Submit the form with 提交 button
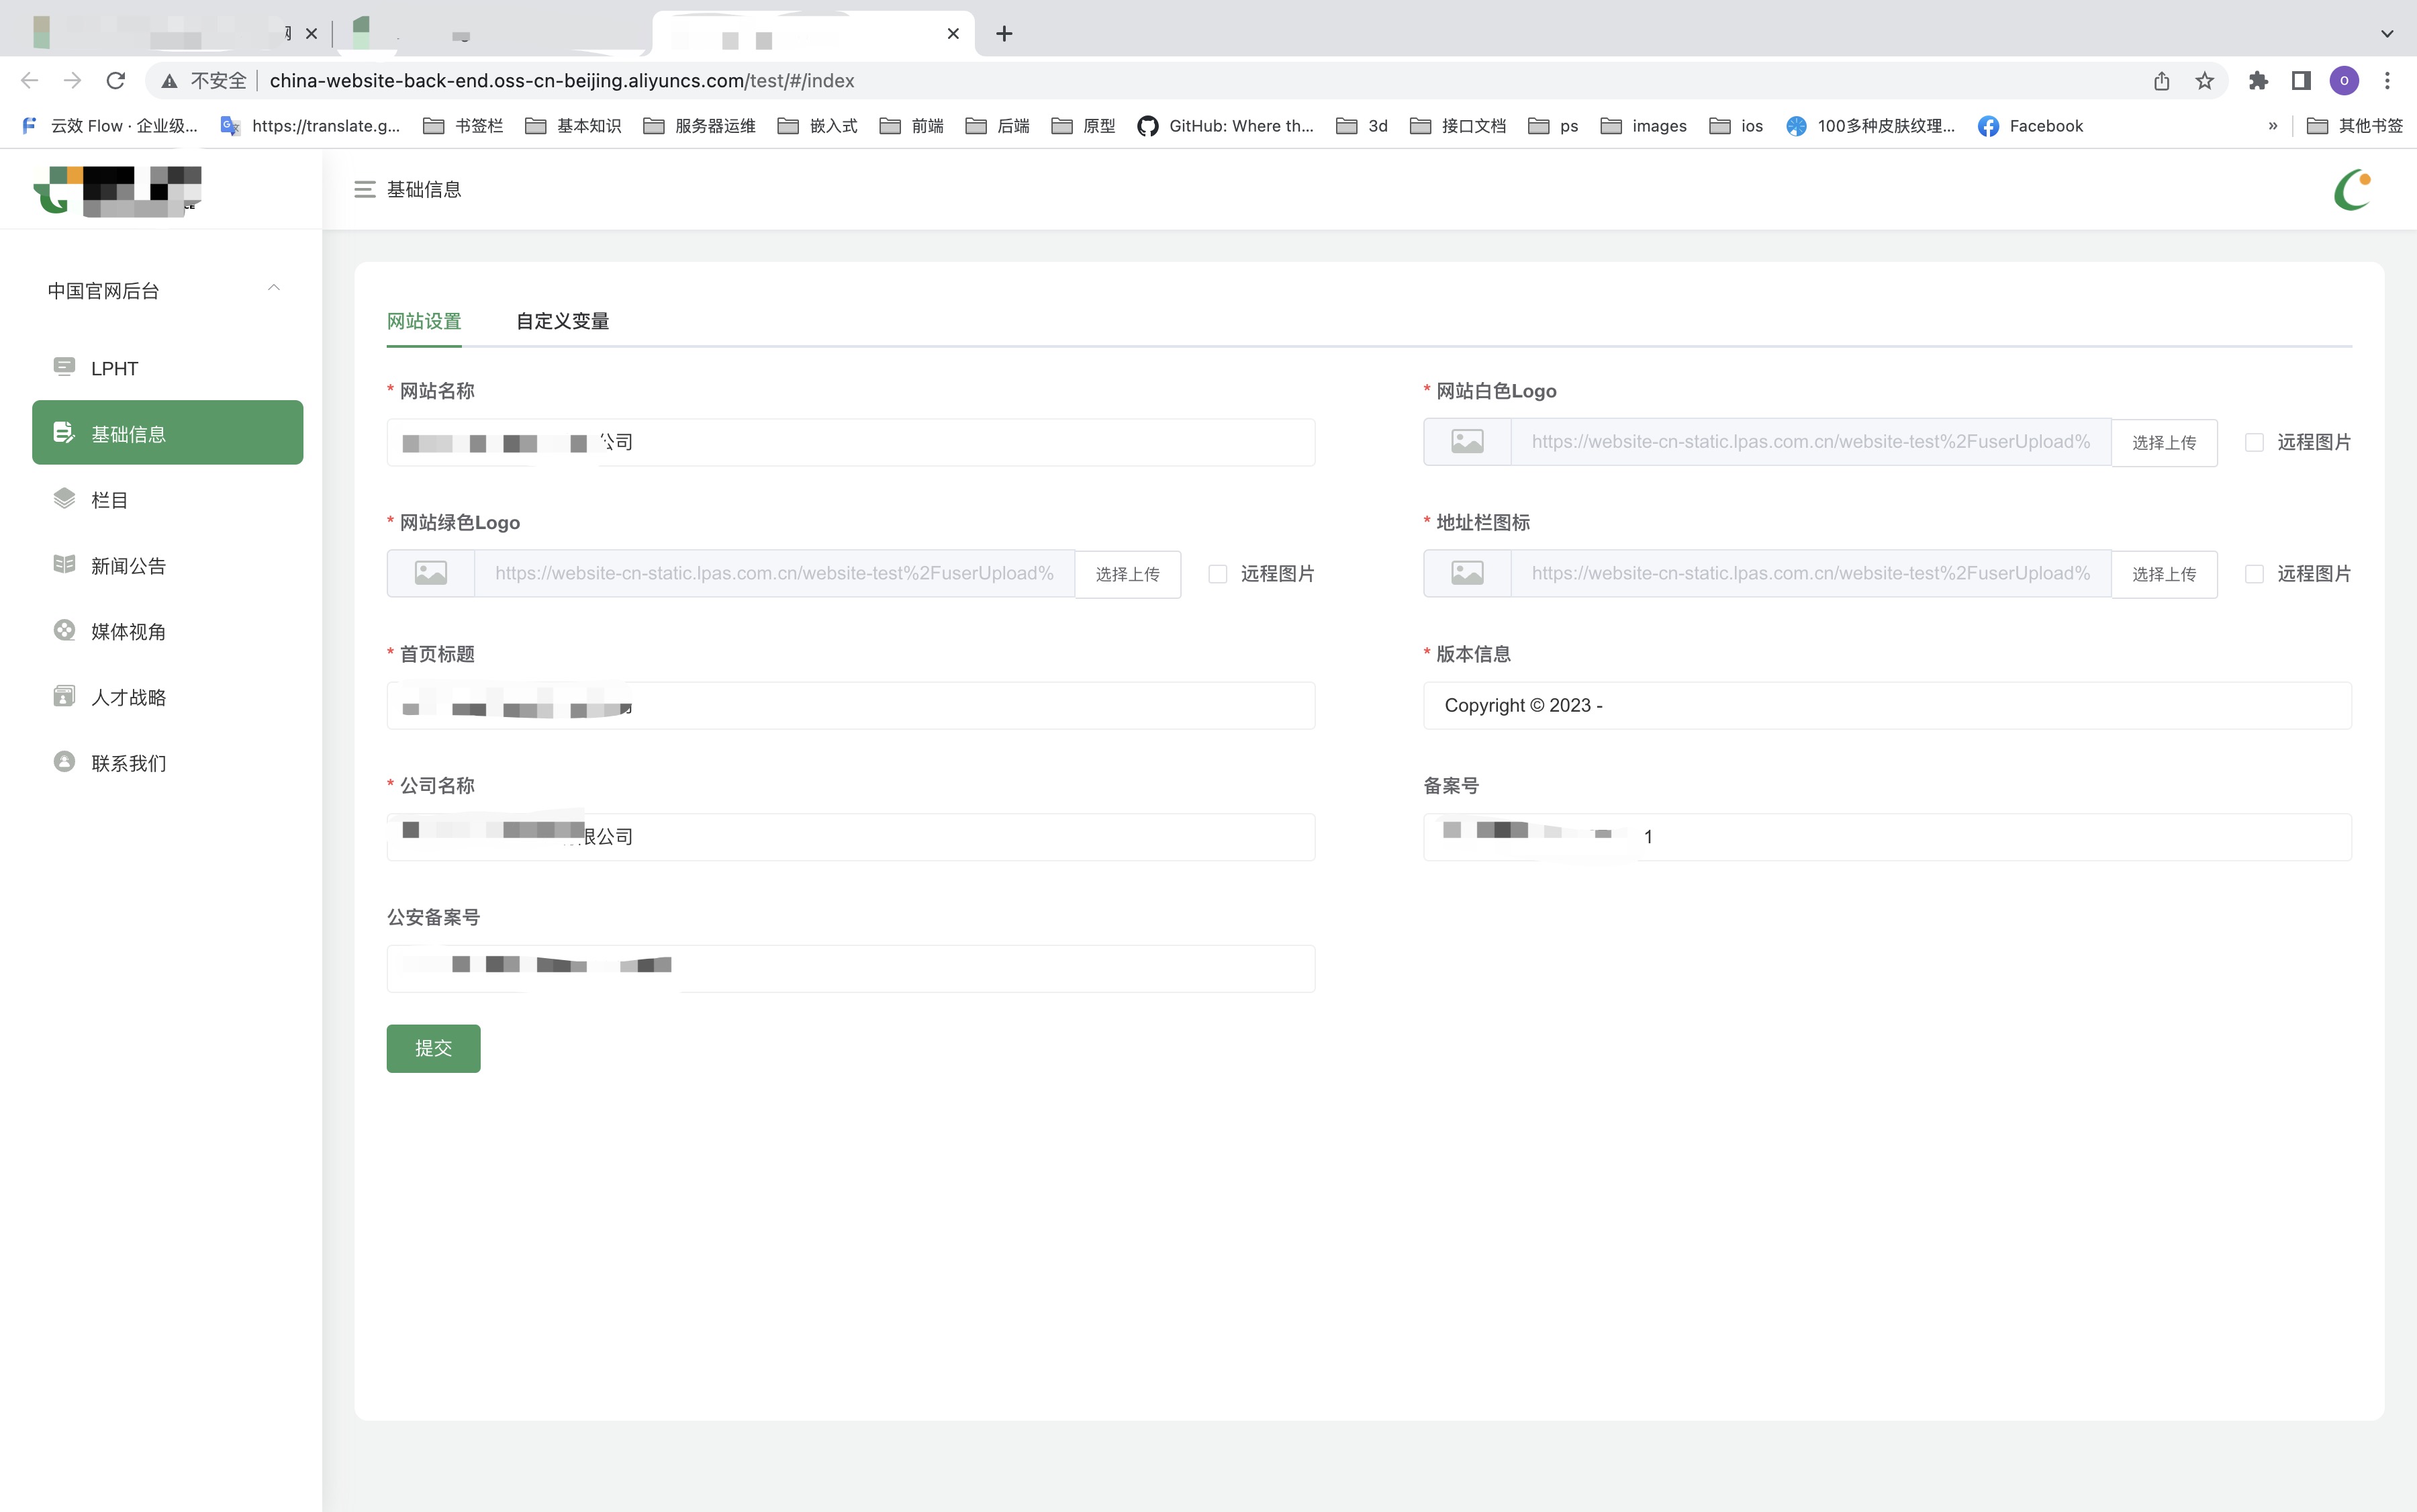Image resolution: width=2417 pixels, height=1512 pixels. point(433,1048)
